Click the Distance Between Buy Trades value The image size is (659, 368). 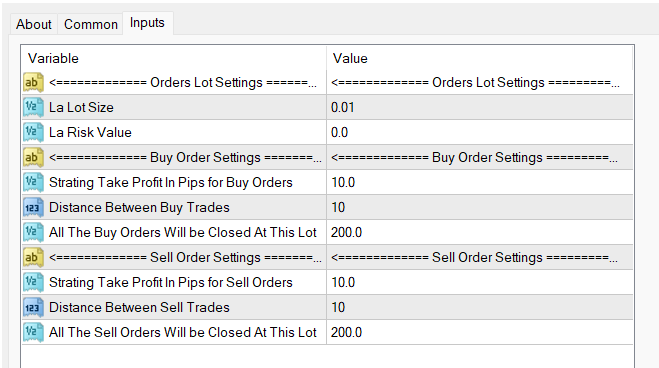[x=480, y=207]
